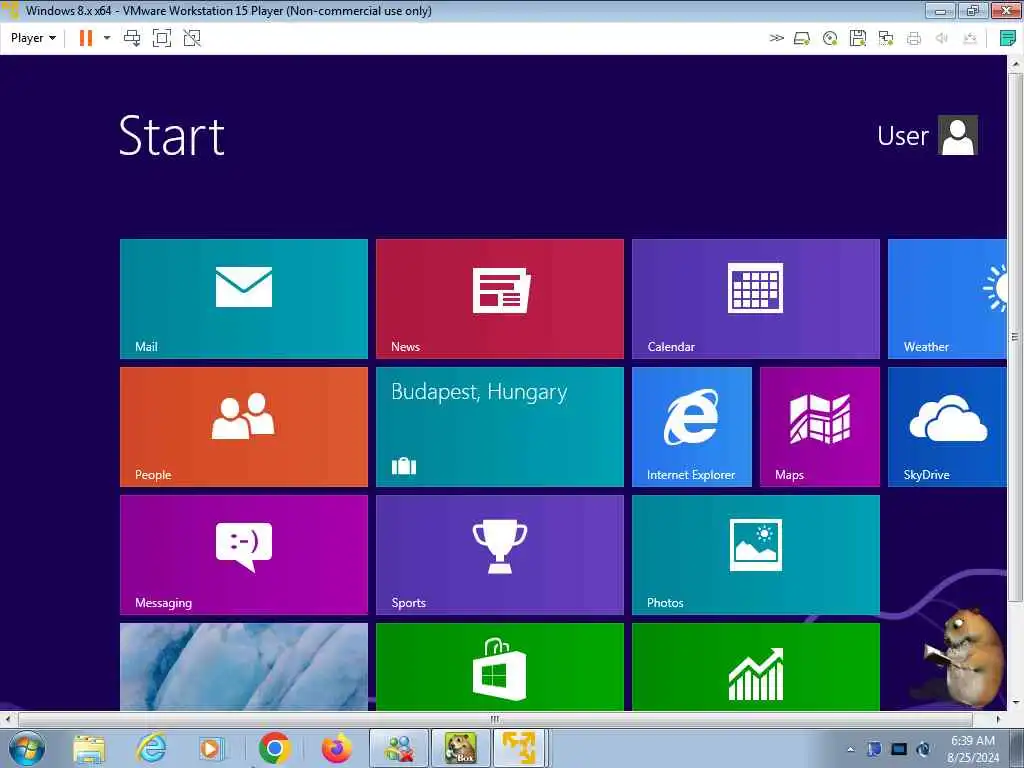
Task: Send Ctrl+Alt+Del to the virtual machine
Action: pyautogui.click(x=132, y=38)
